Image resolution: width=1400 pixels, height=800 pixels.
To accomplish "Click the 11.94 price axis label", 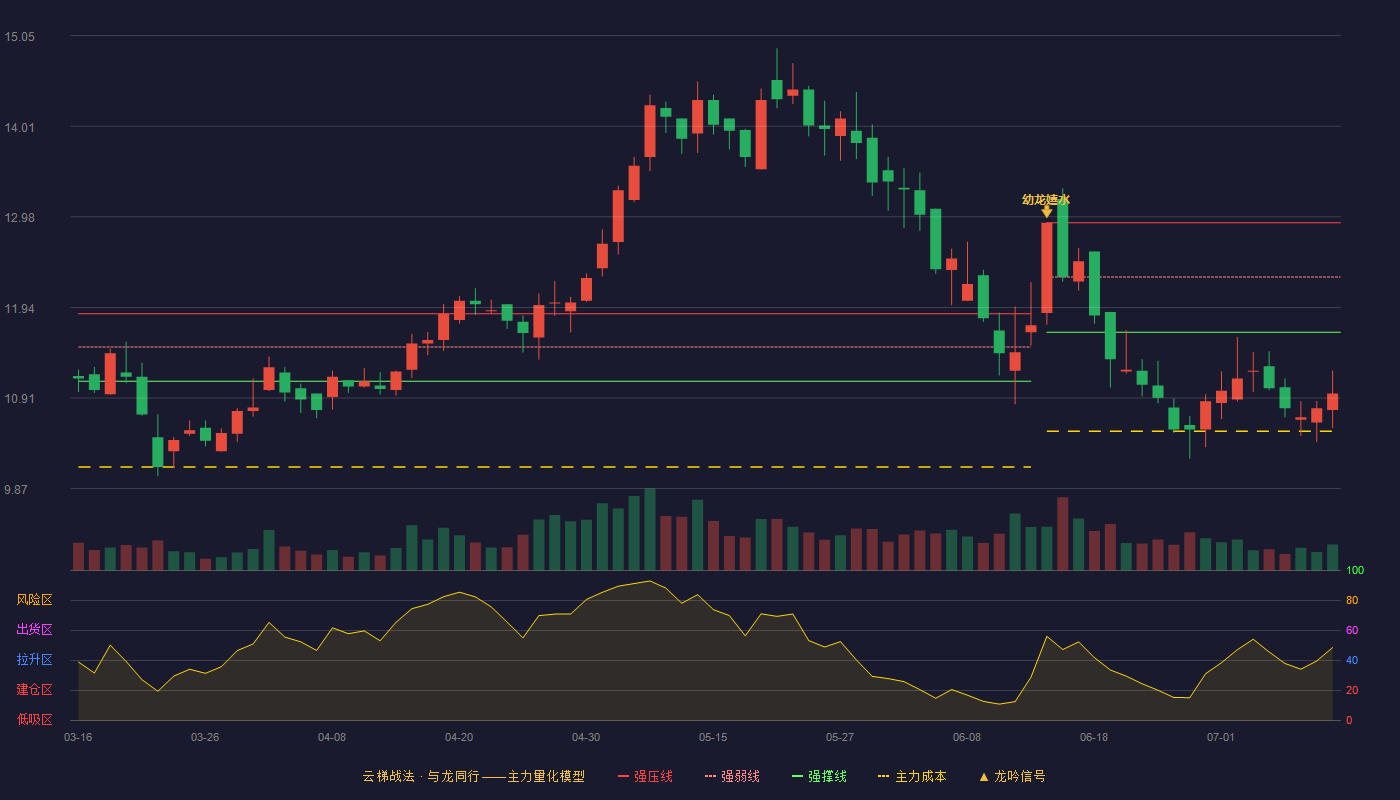I will [x=19, y=309].
